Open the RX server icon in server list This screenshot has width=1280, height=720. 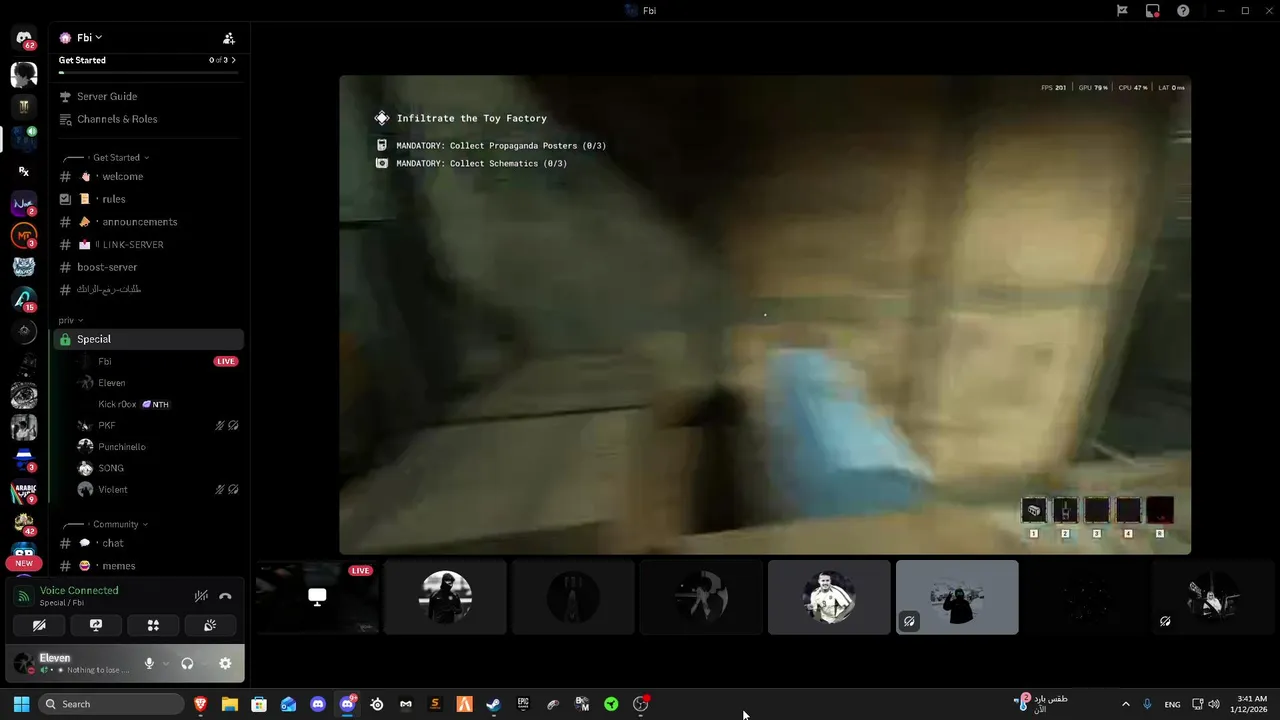[24, 171]
